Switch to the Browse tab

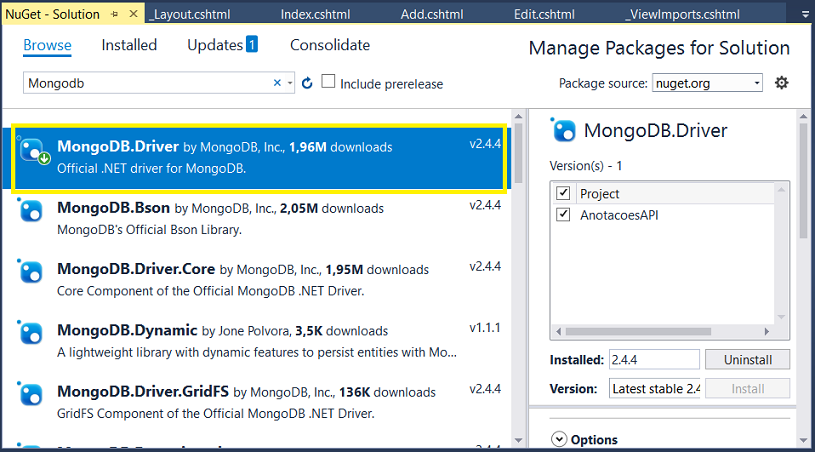(47, 45)
